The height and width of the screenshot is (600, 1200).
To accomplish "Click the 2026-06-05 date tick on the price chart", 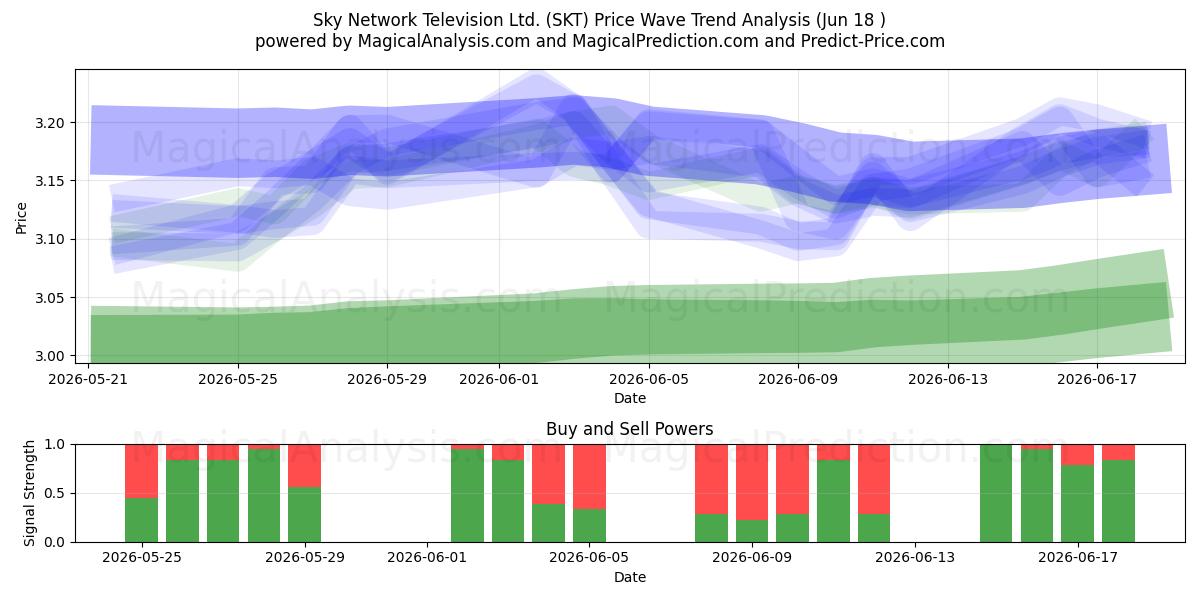I will (x=648, y=379).
